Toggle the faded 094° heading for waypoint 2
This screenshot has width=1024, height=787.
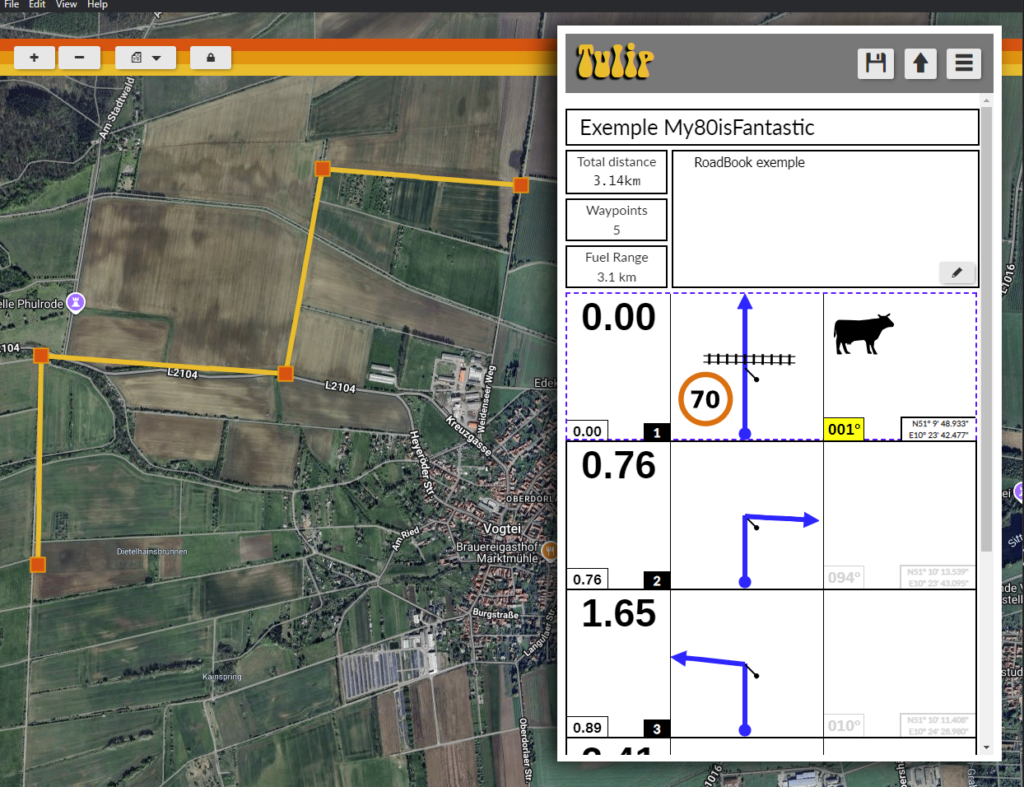click(844, 577)
